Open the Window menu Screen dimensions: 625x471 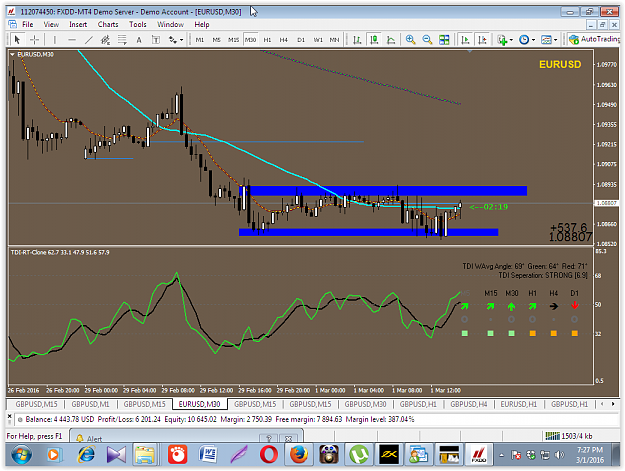tap(170, 24)
